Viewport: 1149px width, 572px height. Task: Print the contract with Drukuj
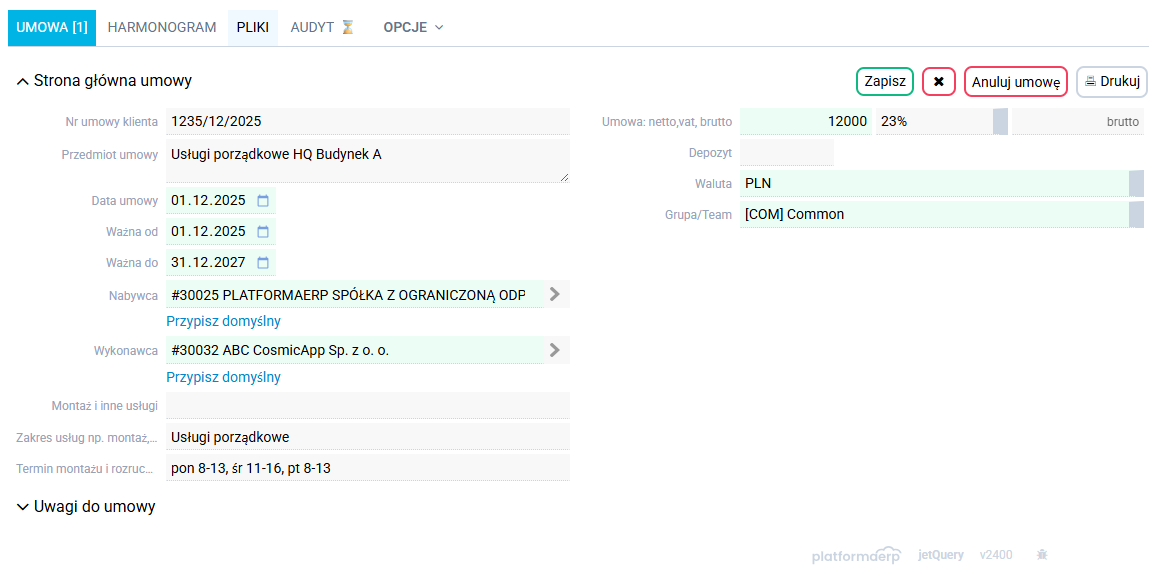(x=1111, y=82)
